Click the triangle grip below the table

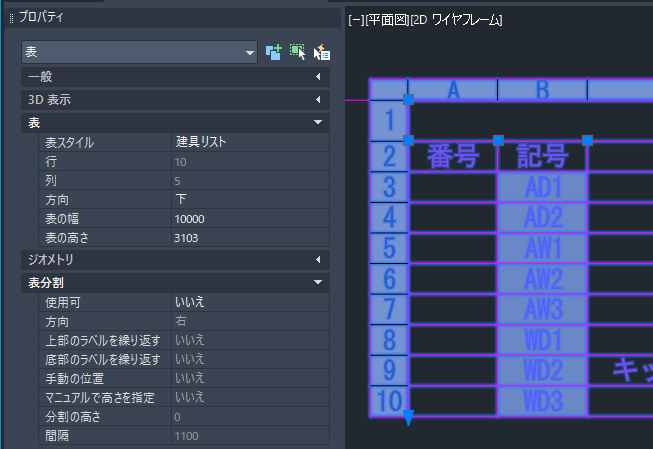click(x=408, y=419)
